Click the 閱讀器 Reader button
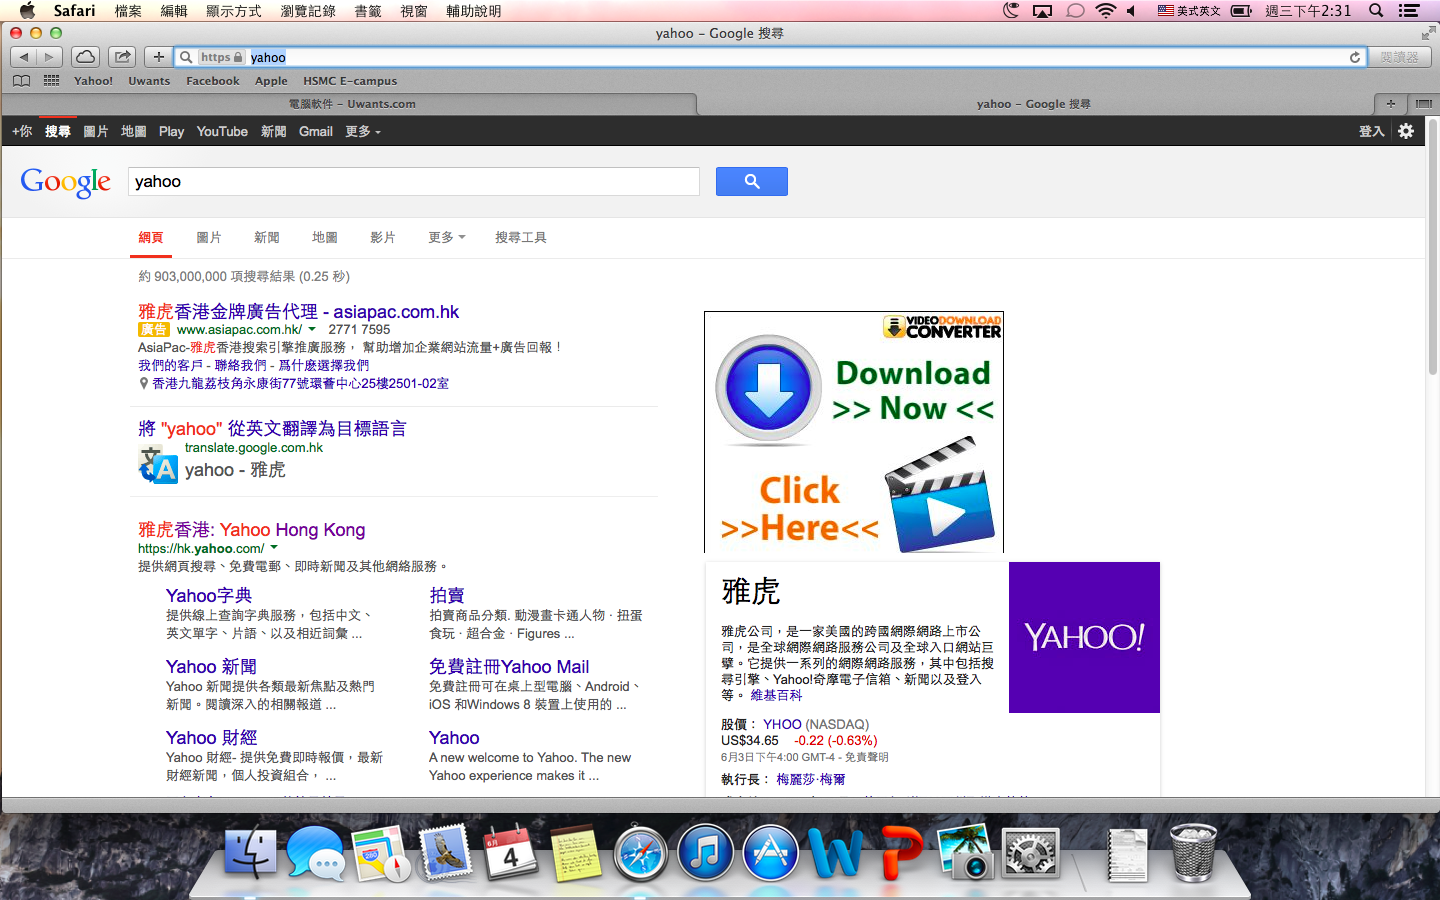 1399,57
